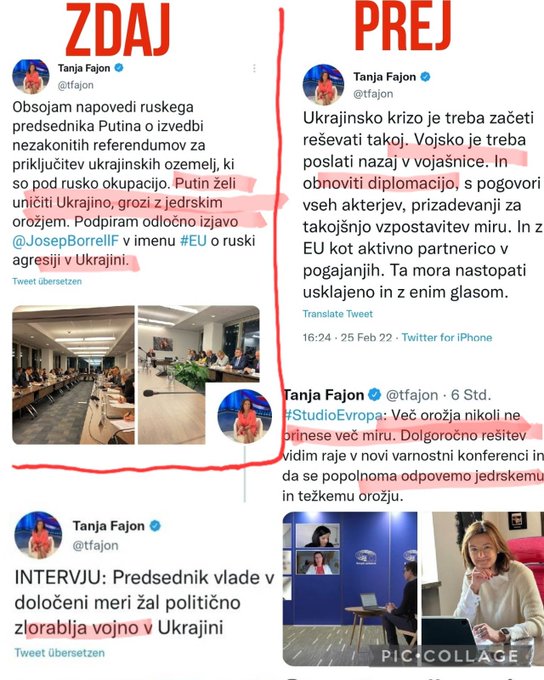Click round avatar overlapping meeting photos
The height and width of the screenshot is (680, 544).
[245, 416]
